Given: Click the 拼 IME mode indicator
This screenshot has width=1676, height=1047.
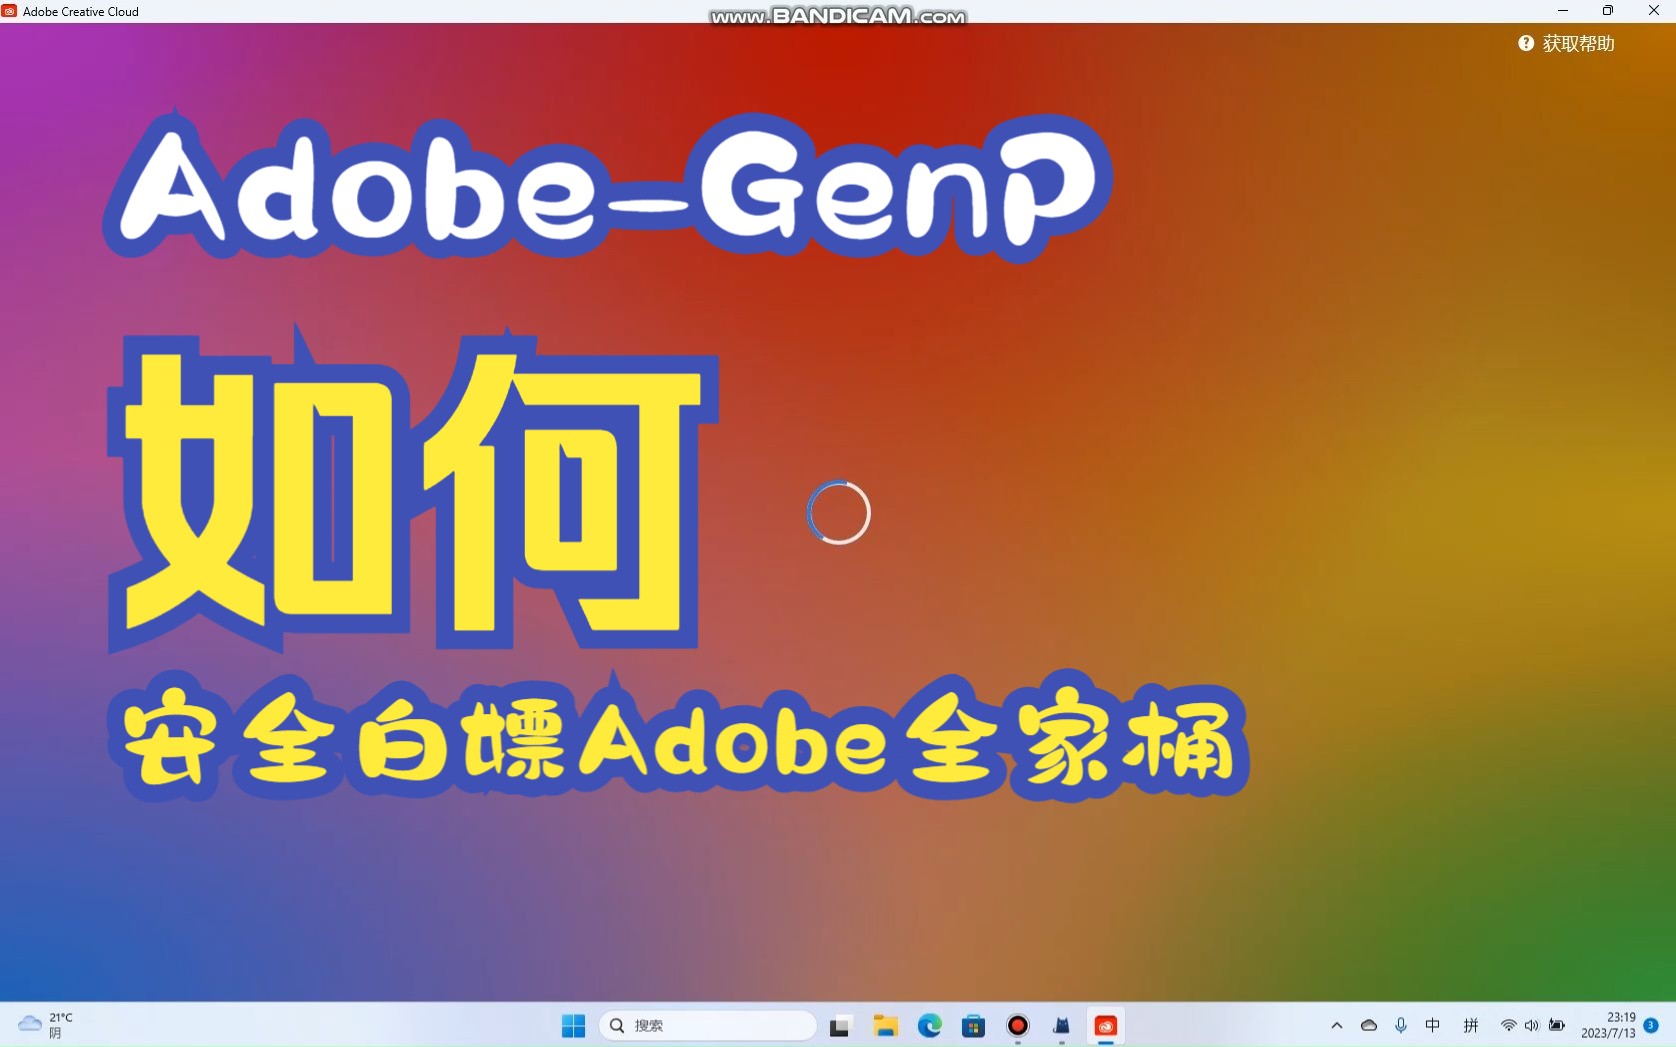Looking at the screenshot, I should 1471,1026.
